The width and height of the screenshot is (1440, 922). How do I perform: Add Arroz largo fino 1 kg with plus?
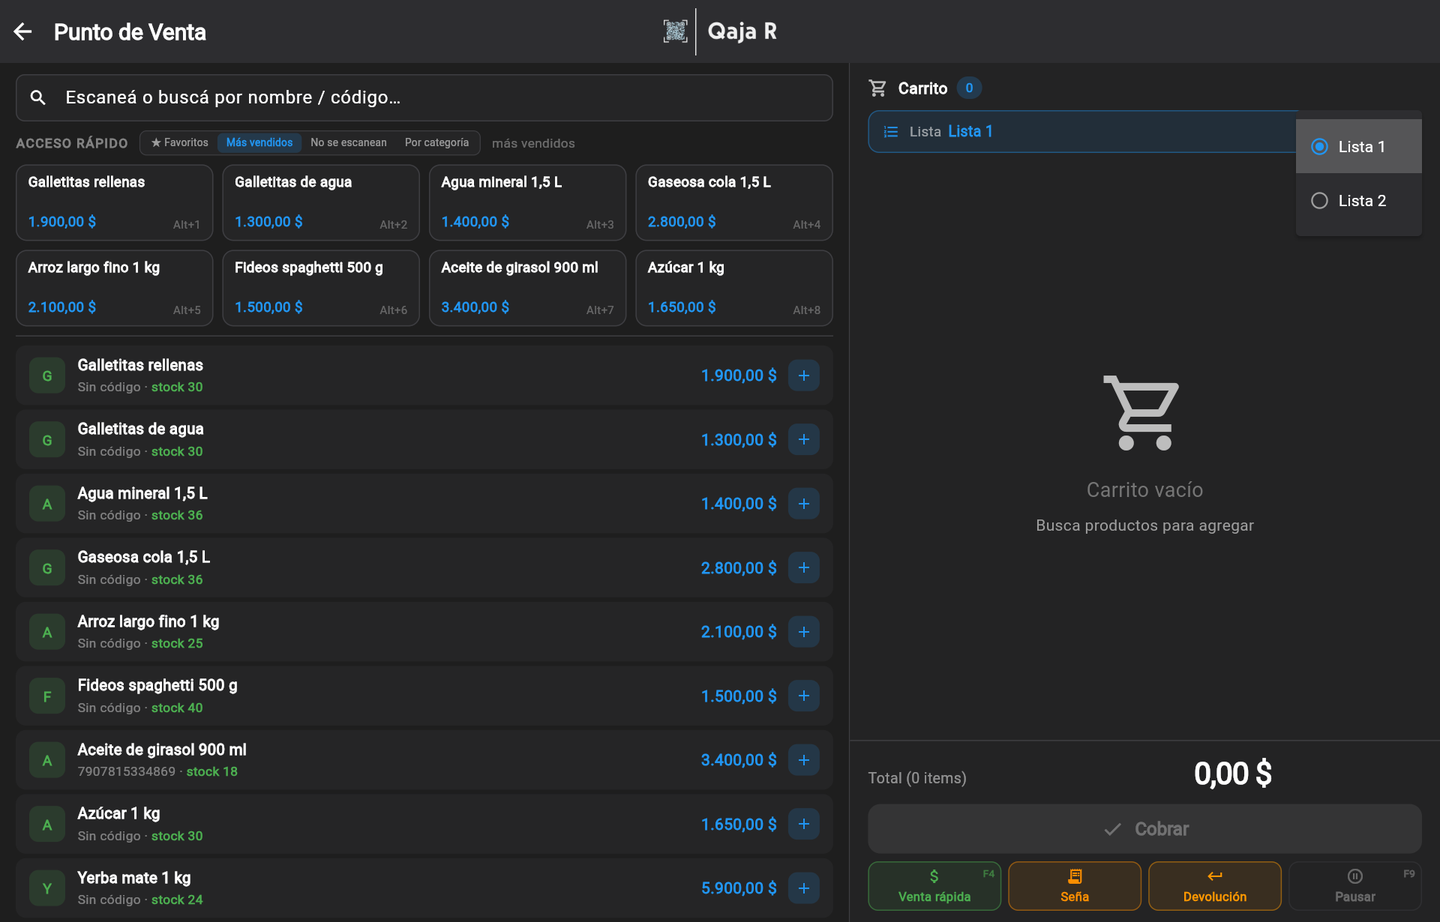point(804,632)
